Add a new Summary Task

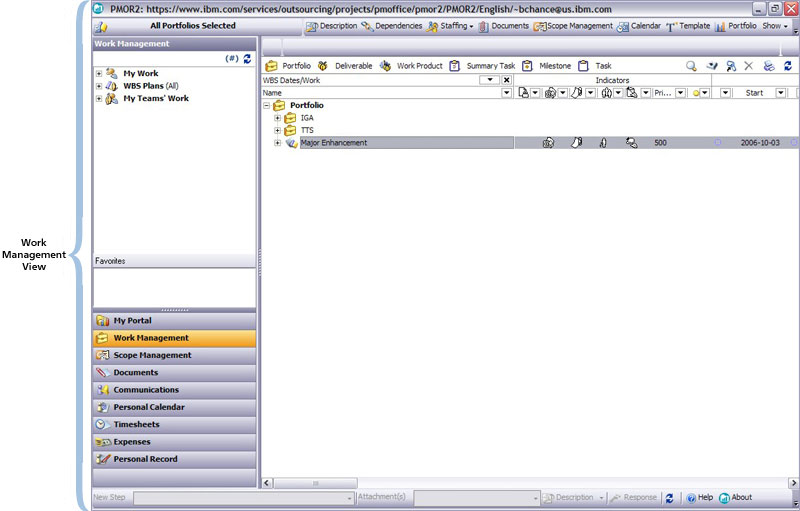[483, 66]
